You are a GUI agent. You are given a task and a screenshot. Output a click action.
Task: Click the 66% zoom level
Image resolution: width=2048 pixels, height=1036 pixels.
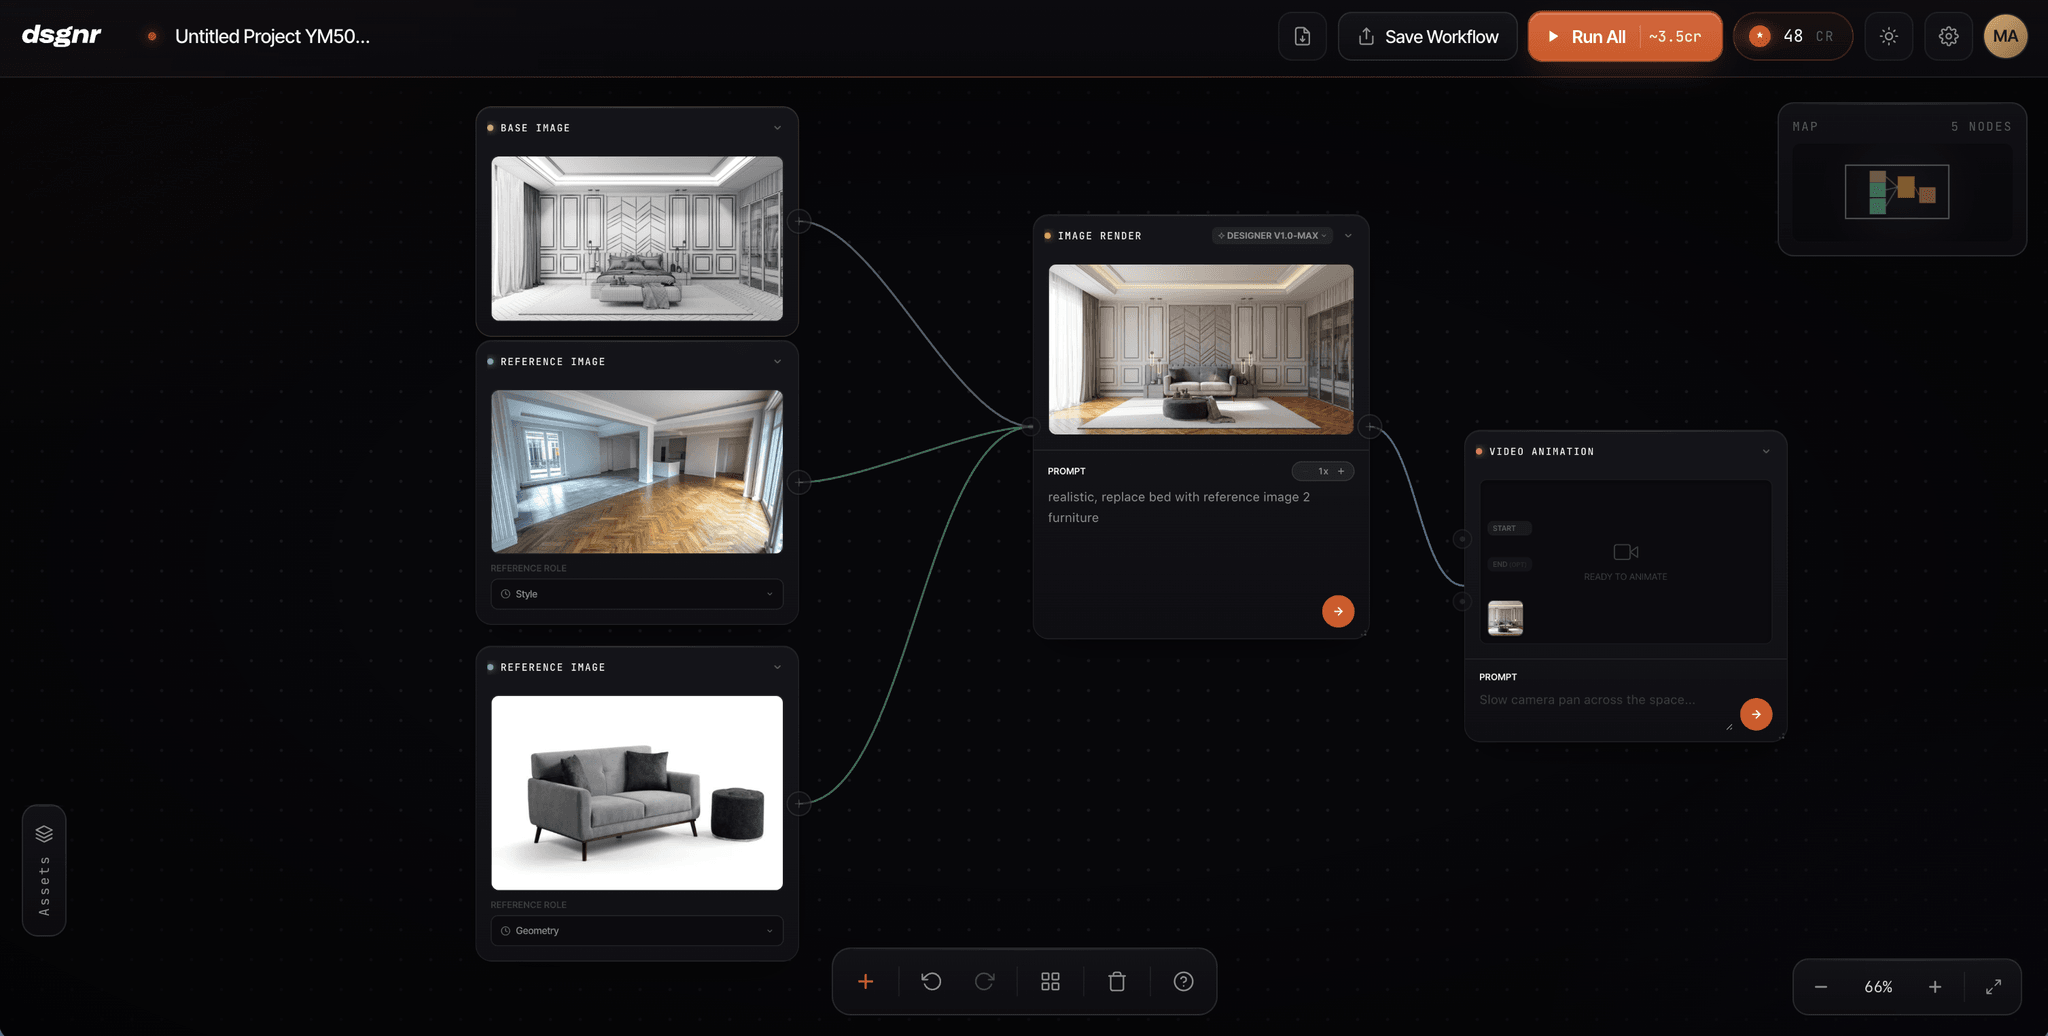click(x=1878, y=987)
